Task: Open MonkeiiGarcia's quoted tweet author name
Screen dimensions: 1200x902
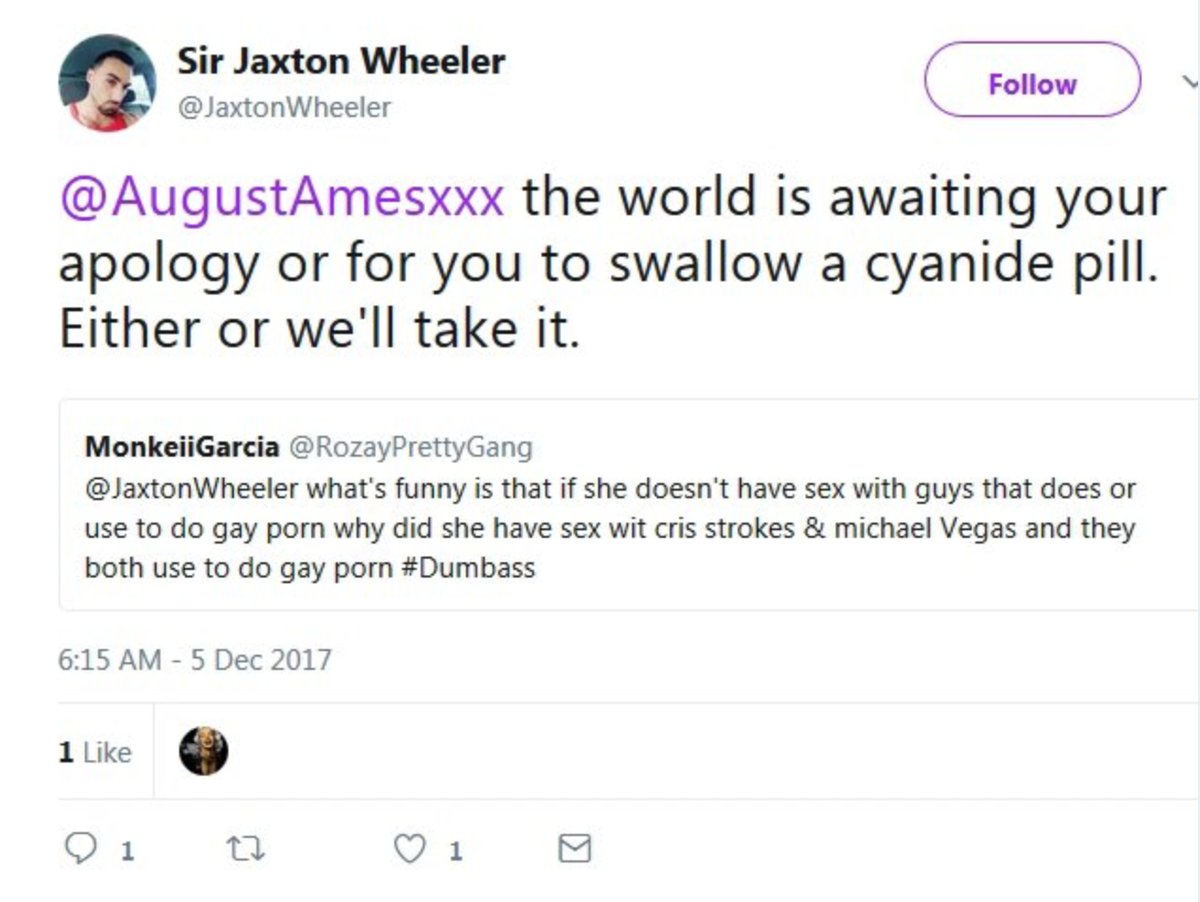Action: point(181,446)
